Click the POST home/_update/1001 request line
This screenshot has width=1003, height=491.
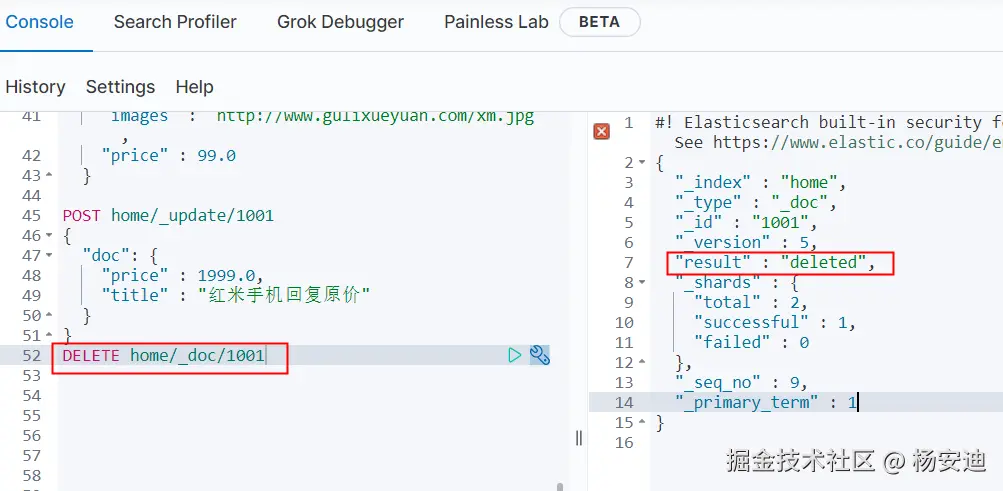[x=168, y=215]
